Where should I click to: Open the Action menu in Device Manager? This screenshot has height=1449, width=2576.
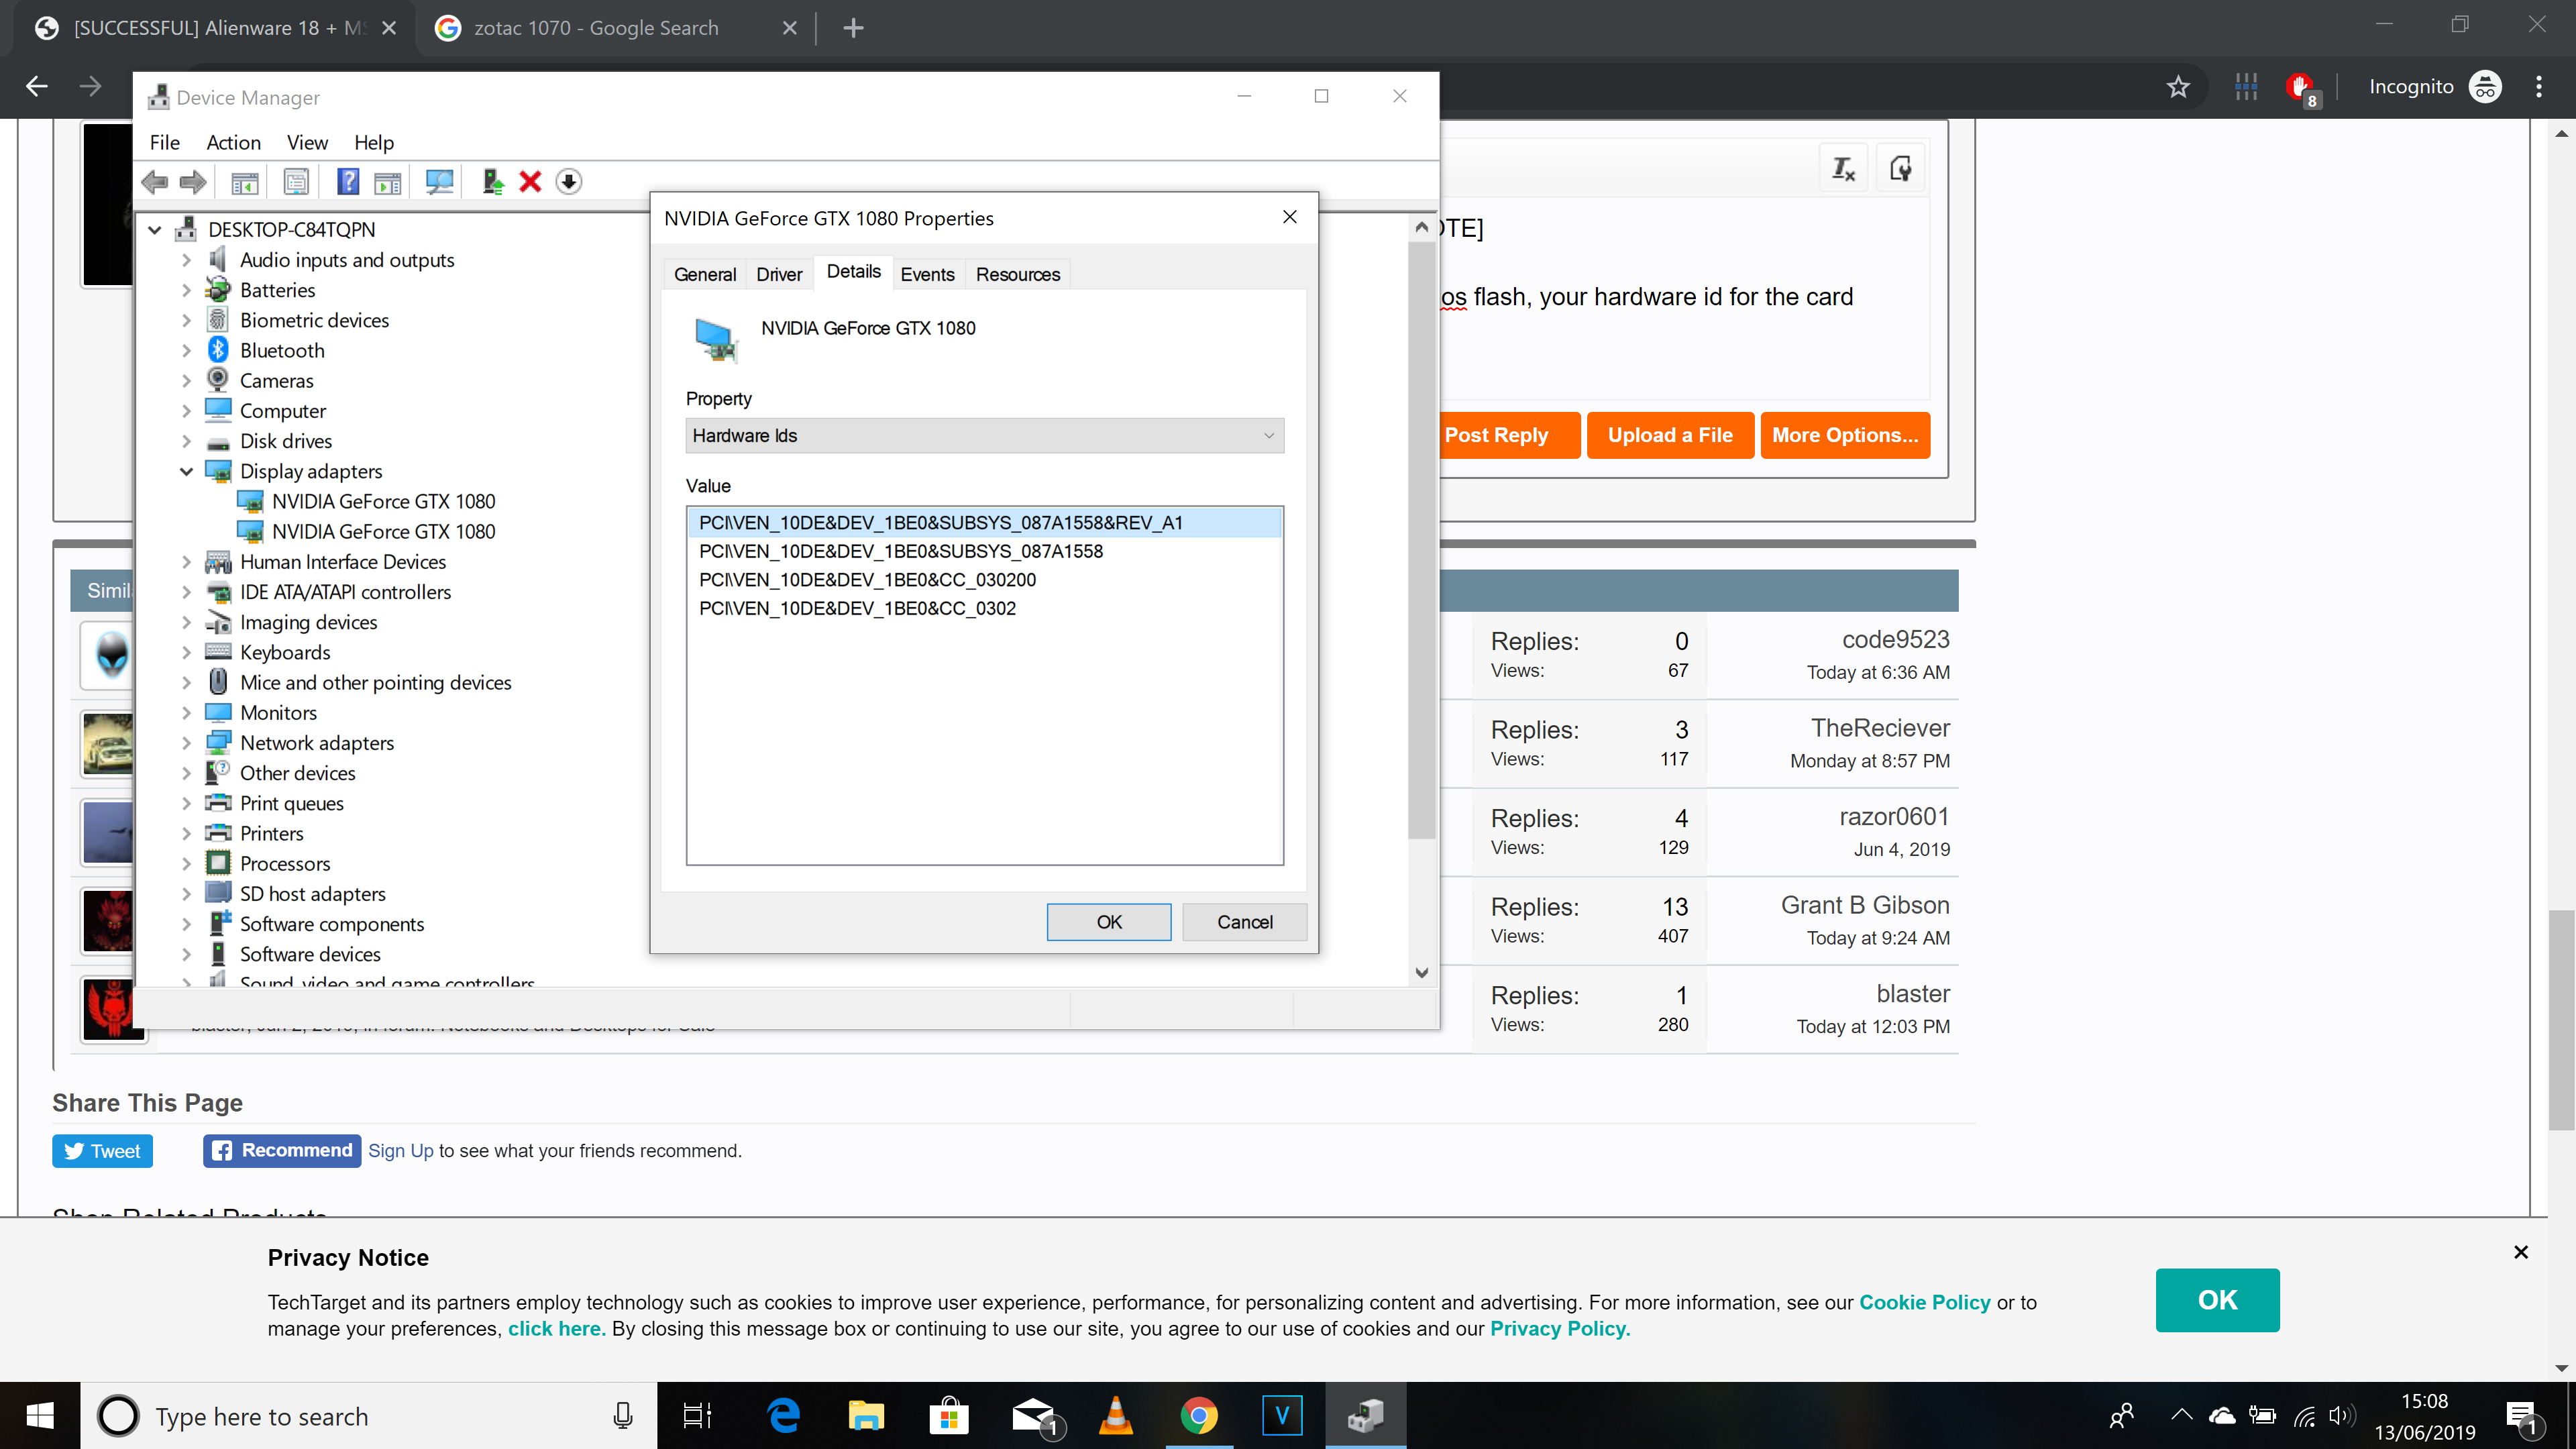tap(233, 143)
